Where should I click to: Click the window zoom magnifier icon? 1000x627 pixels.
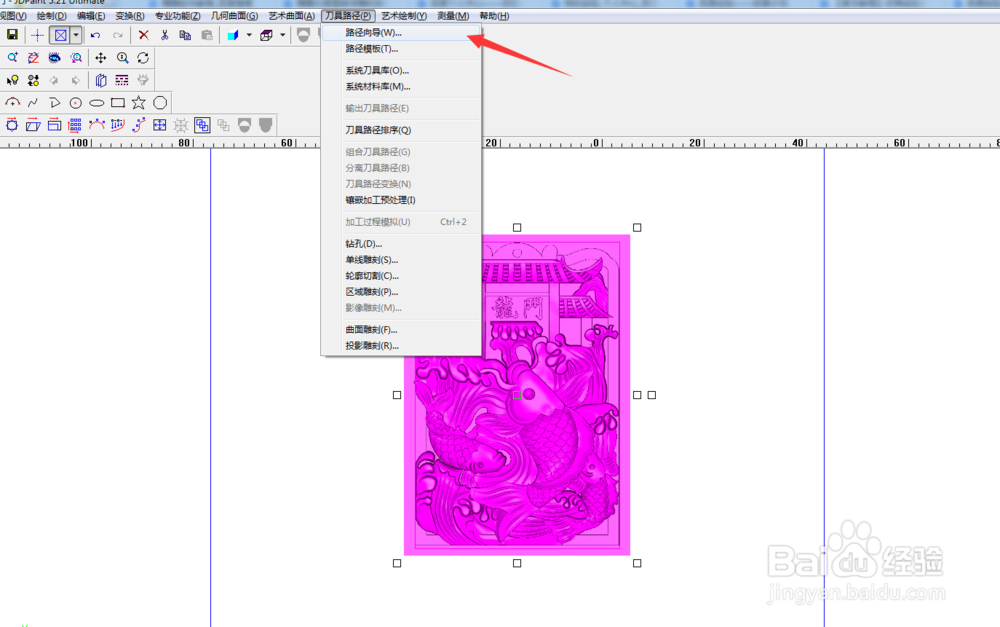pyautogui.click(x=12, y=58)
